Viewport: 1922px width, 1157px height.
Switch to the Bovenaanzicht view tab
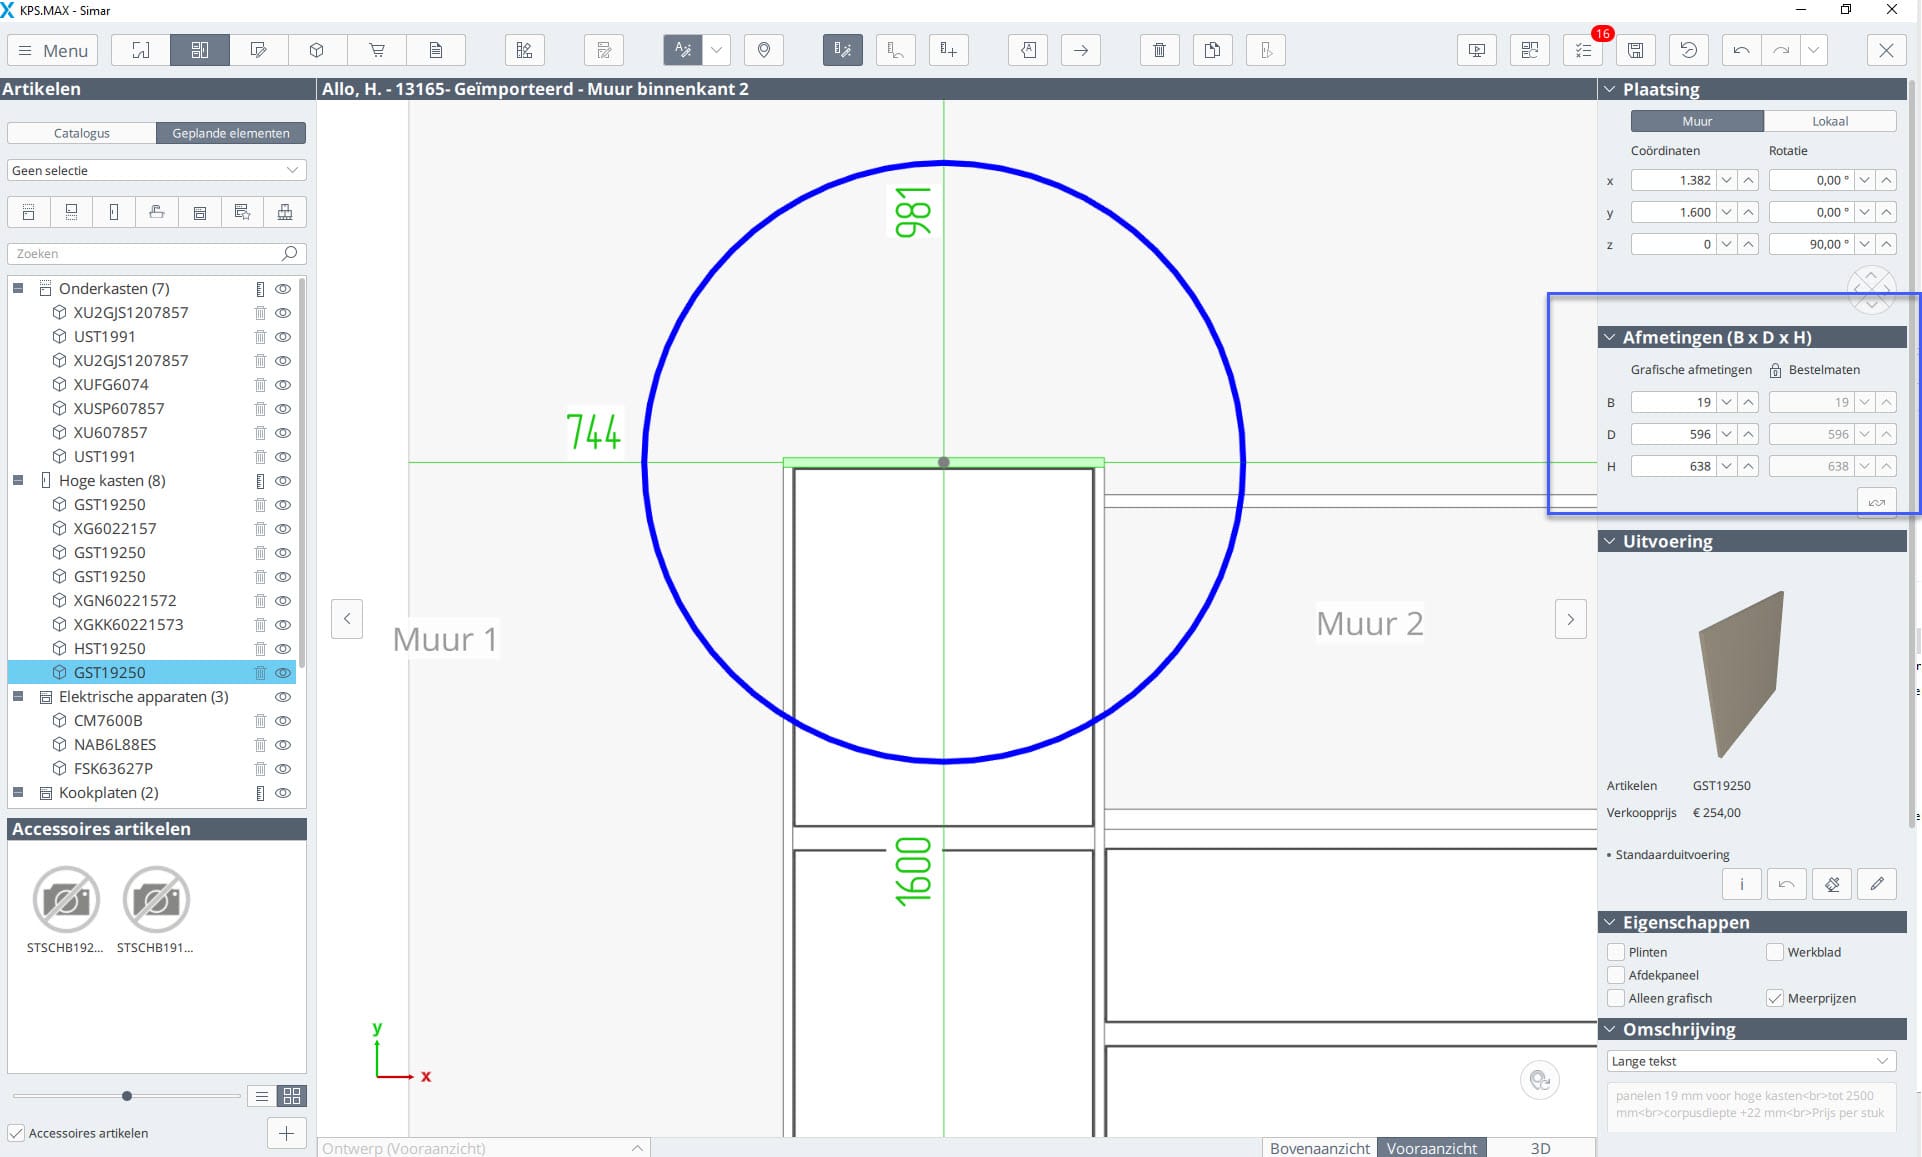(1319, 1148)
